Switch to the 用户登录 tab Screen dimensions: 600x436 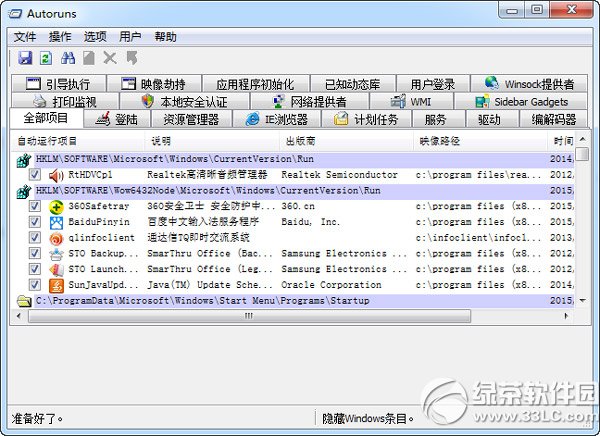433,83
